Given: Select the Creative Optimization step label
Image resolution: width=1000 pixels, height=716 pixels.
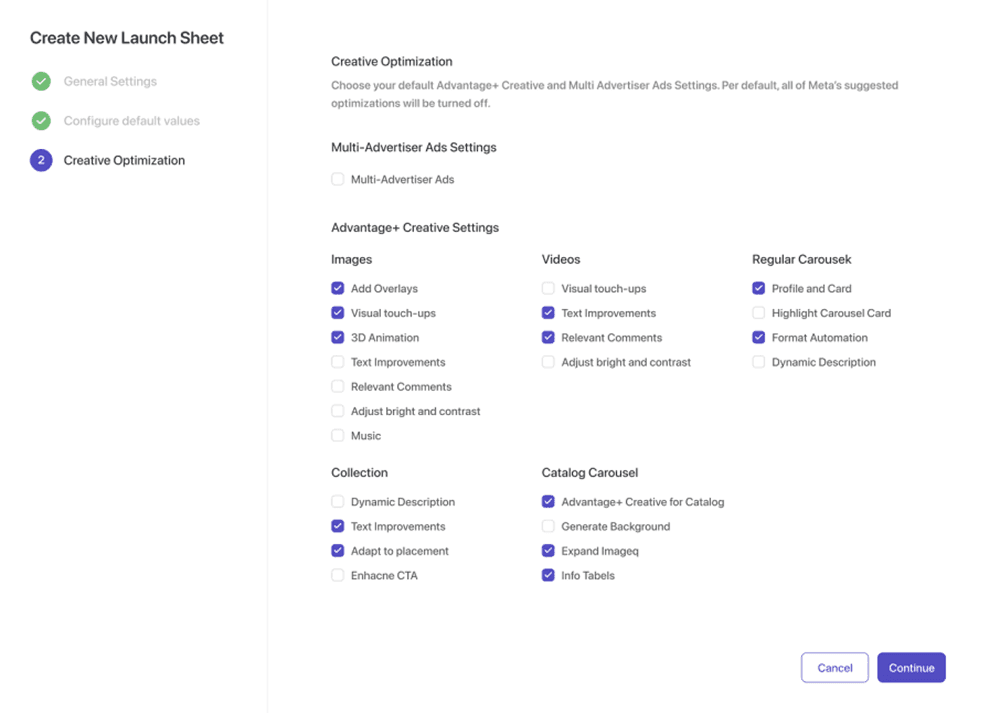Looking at the screenshot, I should 124,160.
